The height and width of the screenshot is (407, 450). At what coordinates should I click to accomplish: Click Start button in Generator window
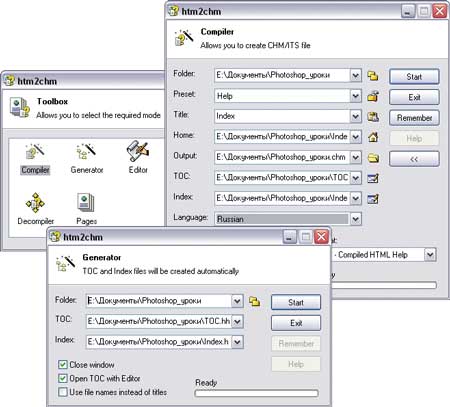296,302
